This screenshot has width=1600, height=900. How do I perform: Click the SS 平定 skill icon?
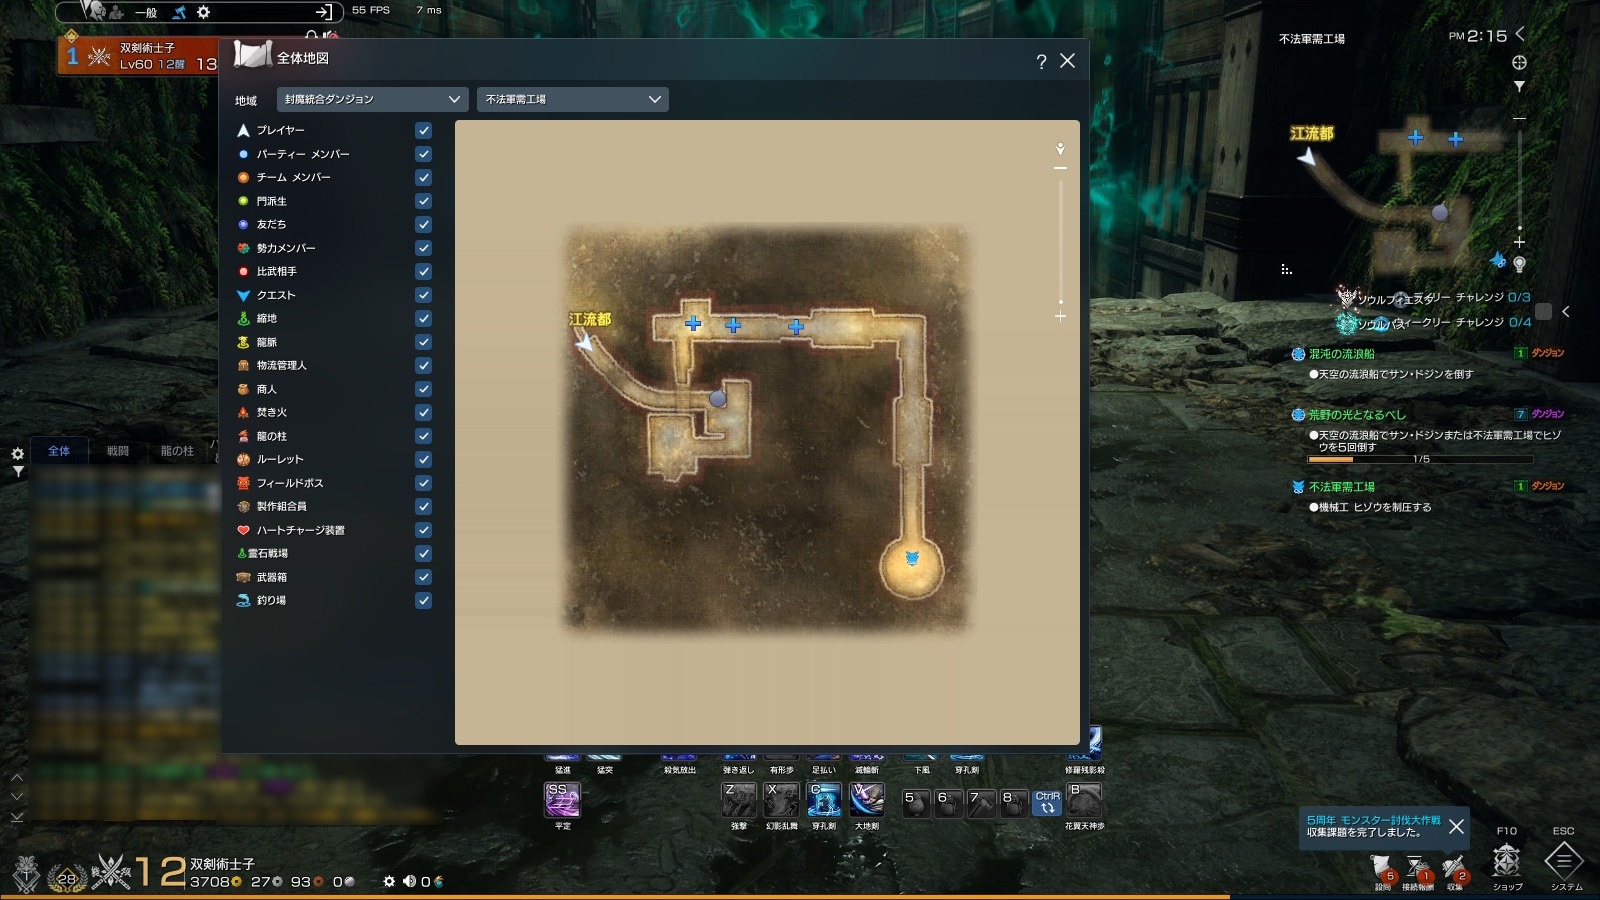[562, 800]
